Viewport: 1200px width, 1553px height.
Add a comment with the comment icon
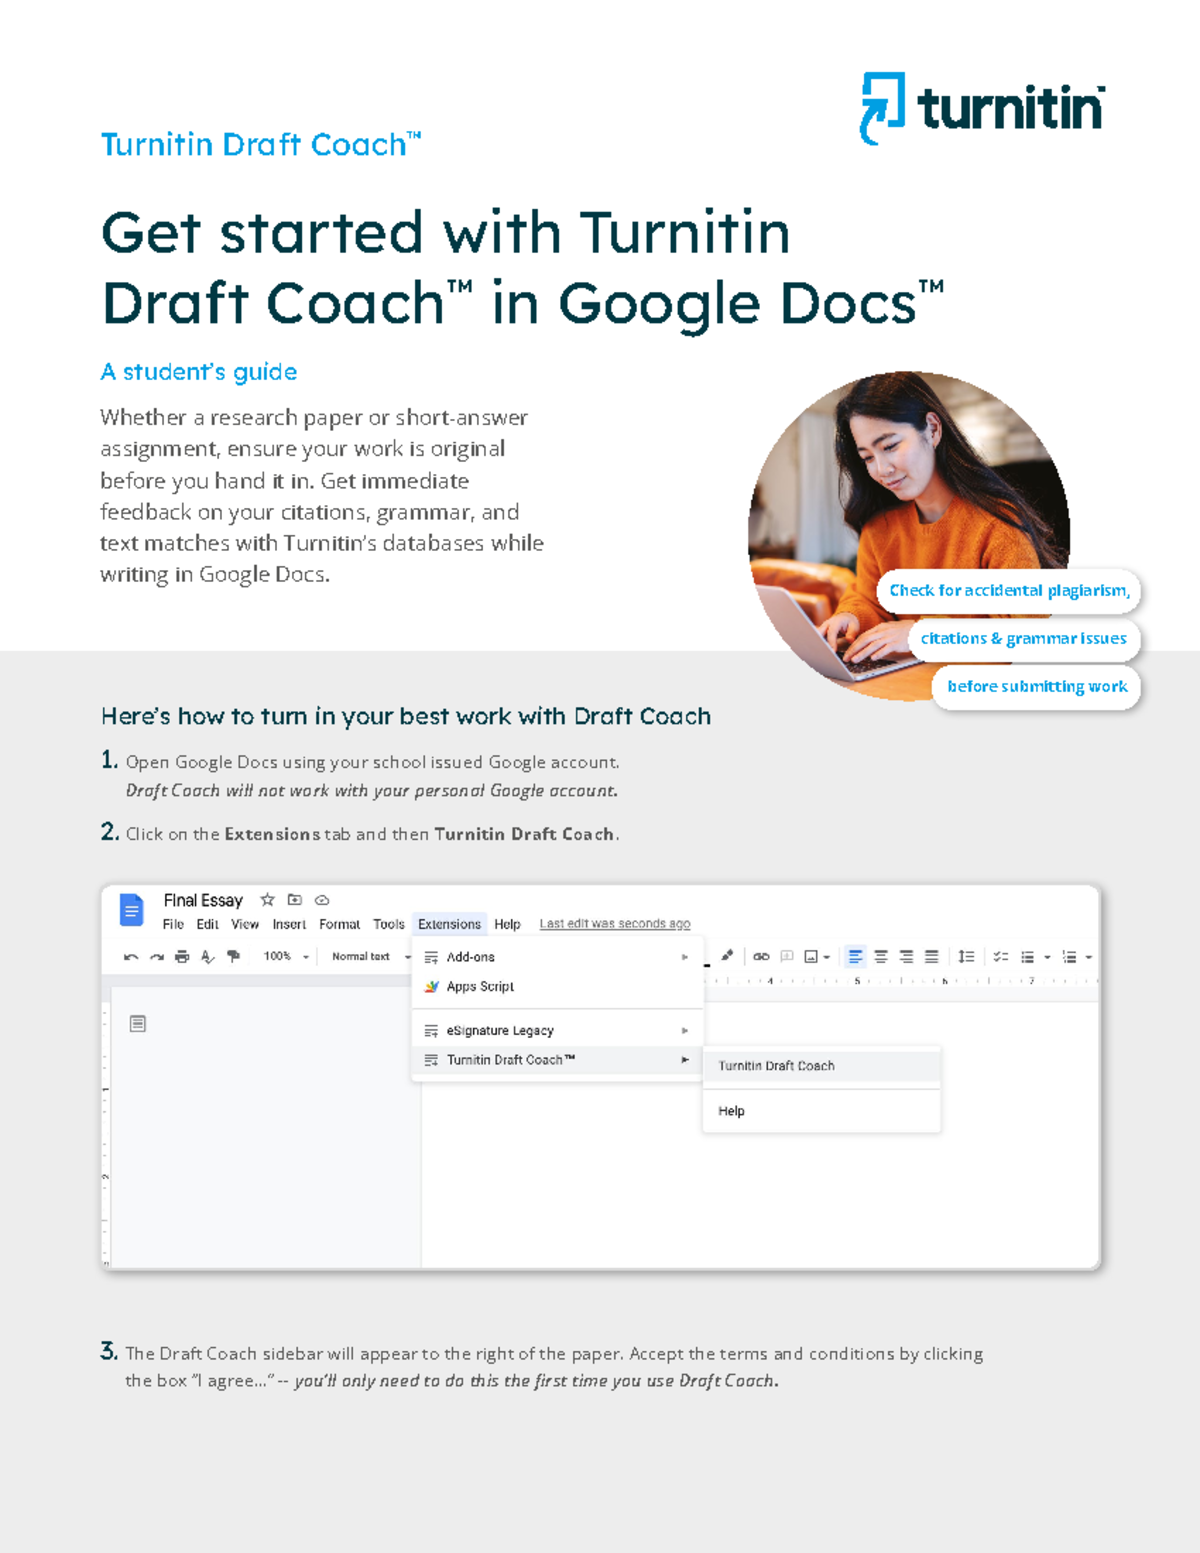[x=787, y=957]
